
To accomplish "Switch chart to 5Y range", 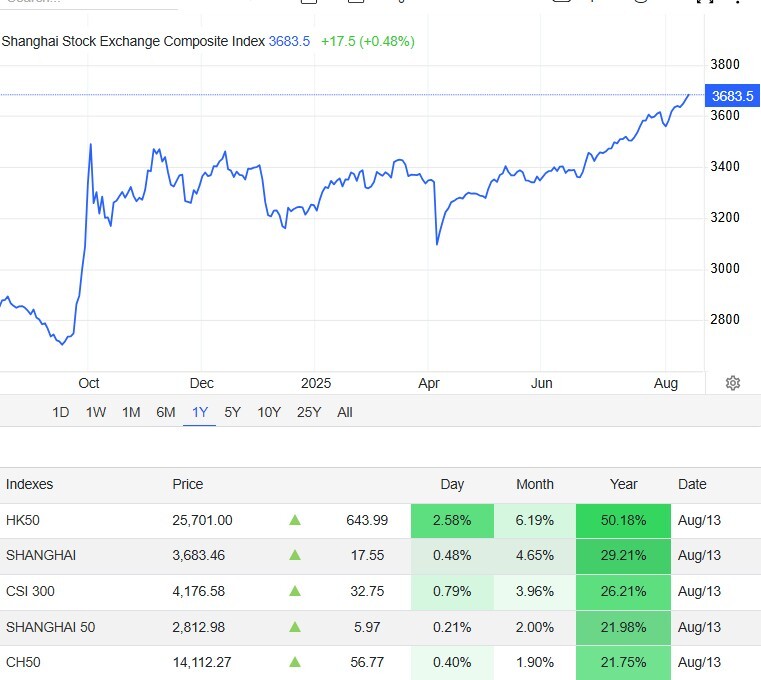I will click(232, 413).
